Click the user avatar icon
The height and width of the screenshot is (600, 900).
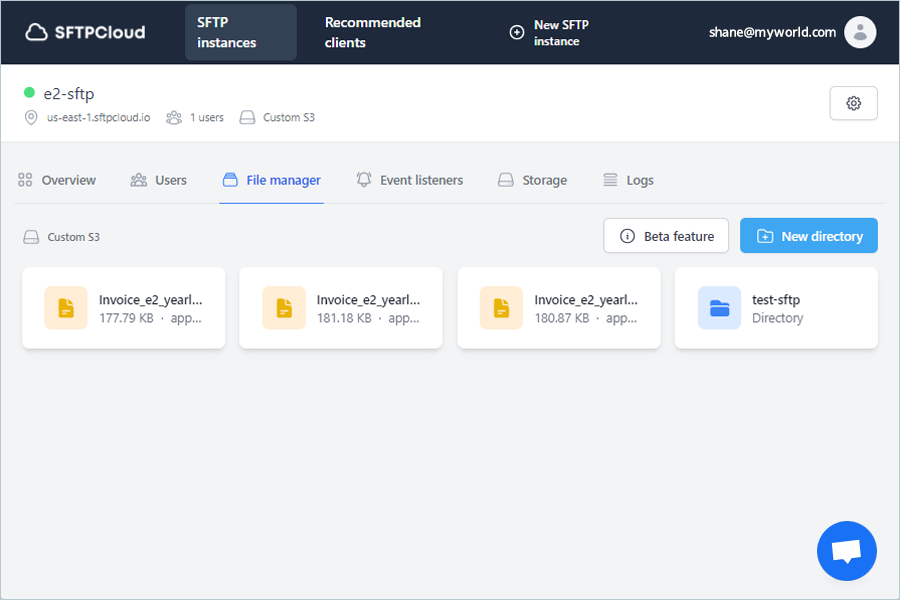860,32
